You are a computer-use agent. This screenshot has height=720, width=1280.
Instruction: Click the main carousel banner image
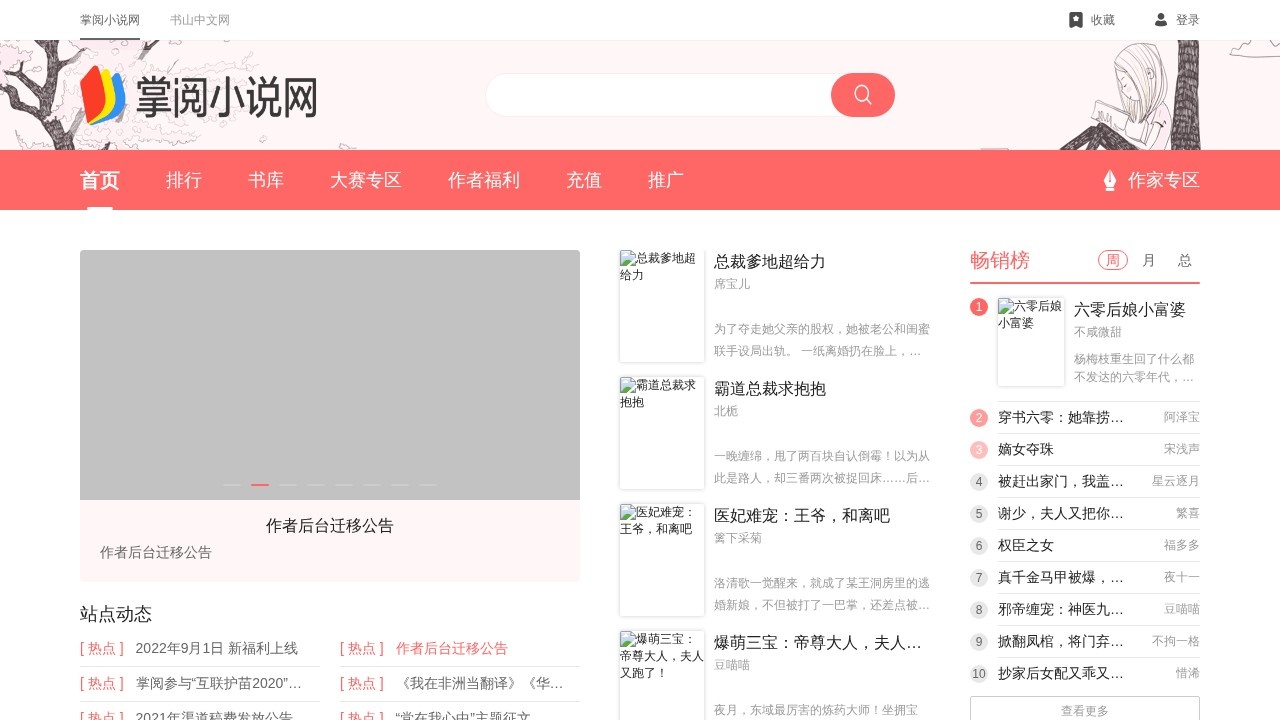click(x=330, y=375)
